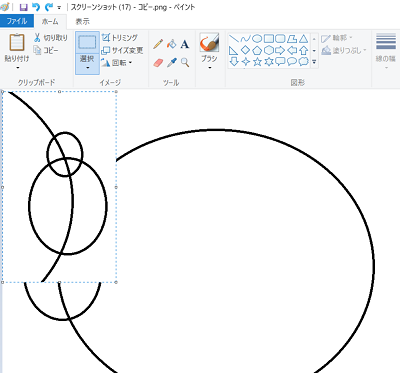This screenshot has height=373, width=400.
Task: Select the Cloud callout shape
Action: [x=303, y=62]
